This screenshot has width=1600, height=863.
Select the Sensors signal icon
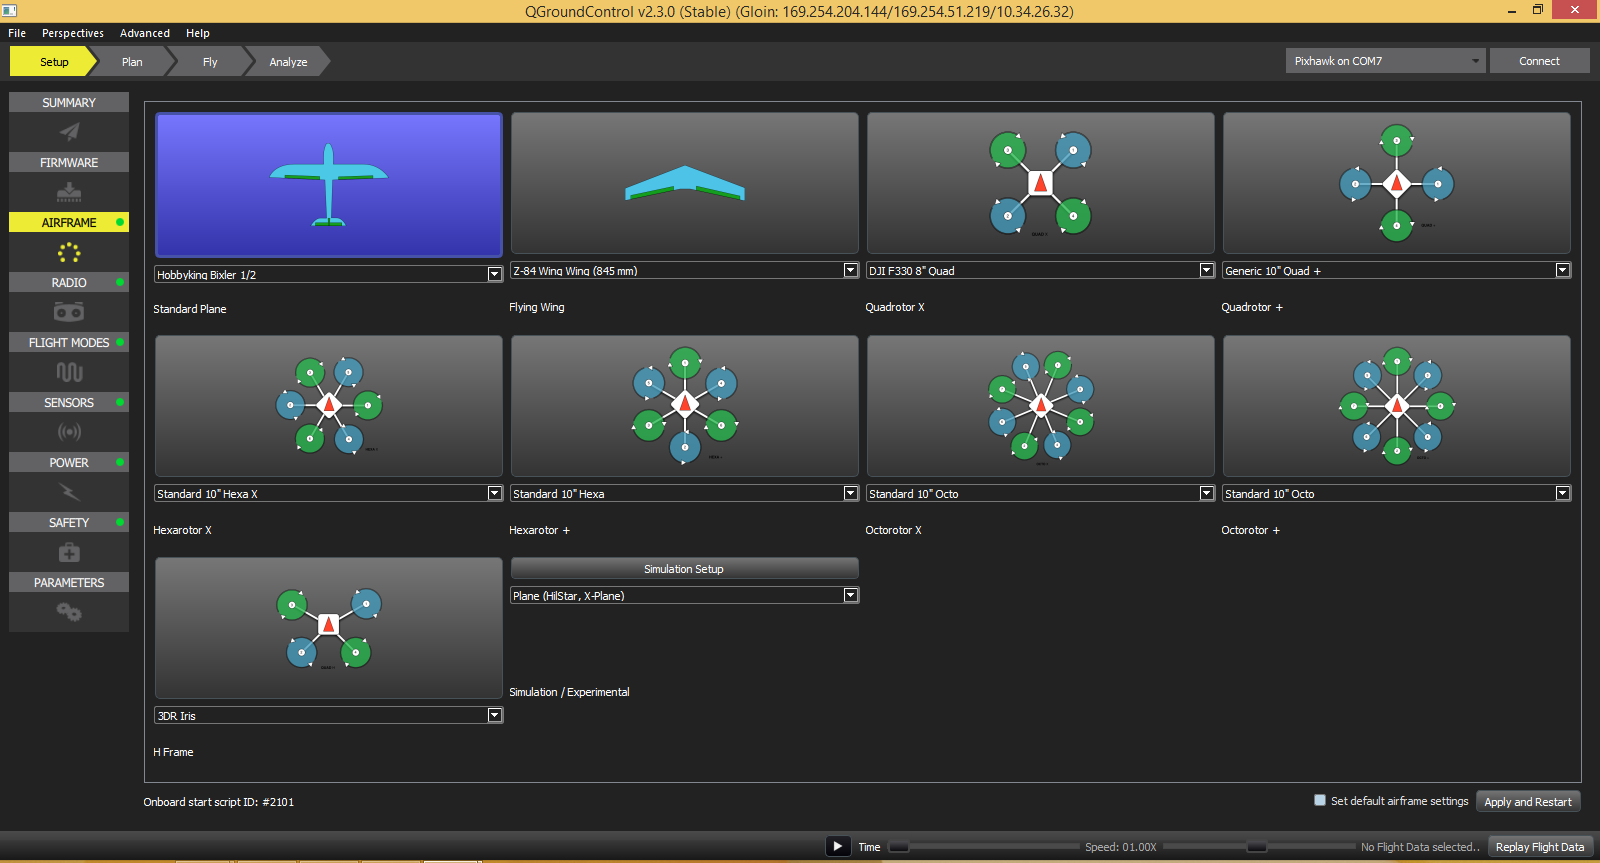tap(69, 432)
